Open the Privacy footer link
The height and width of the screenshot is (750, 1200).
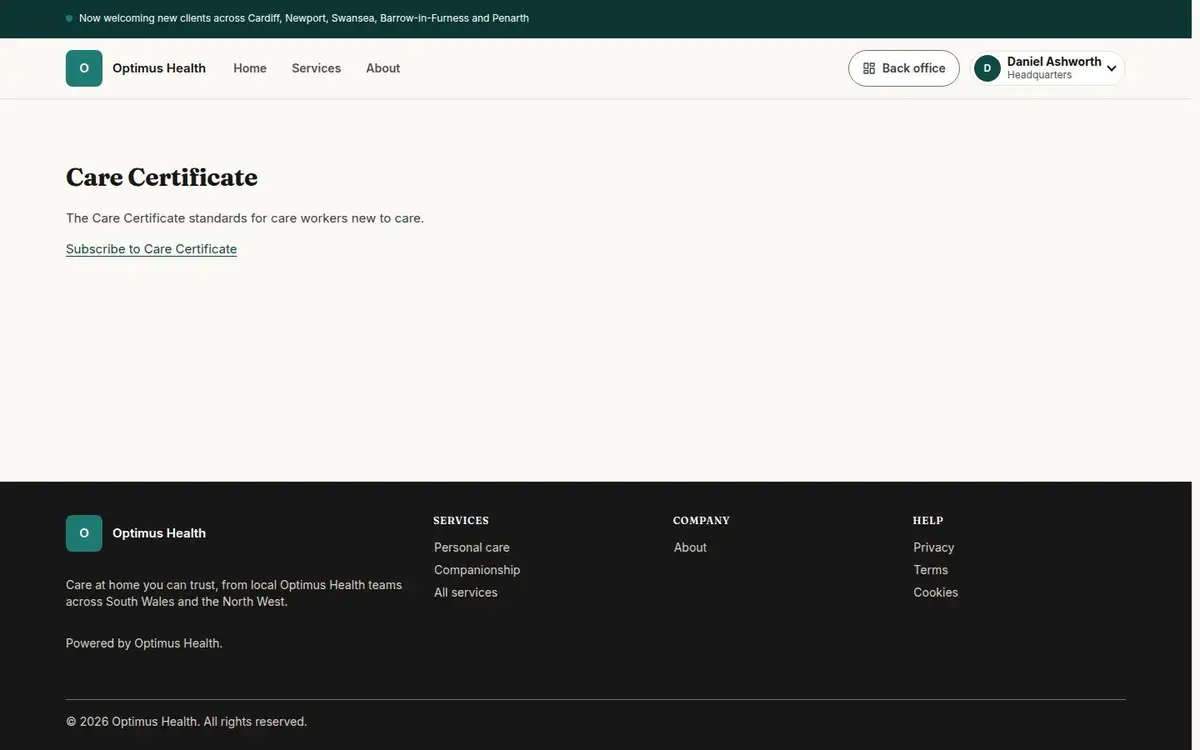pos(934,547)
